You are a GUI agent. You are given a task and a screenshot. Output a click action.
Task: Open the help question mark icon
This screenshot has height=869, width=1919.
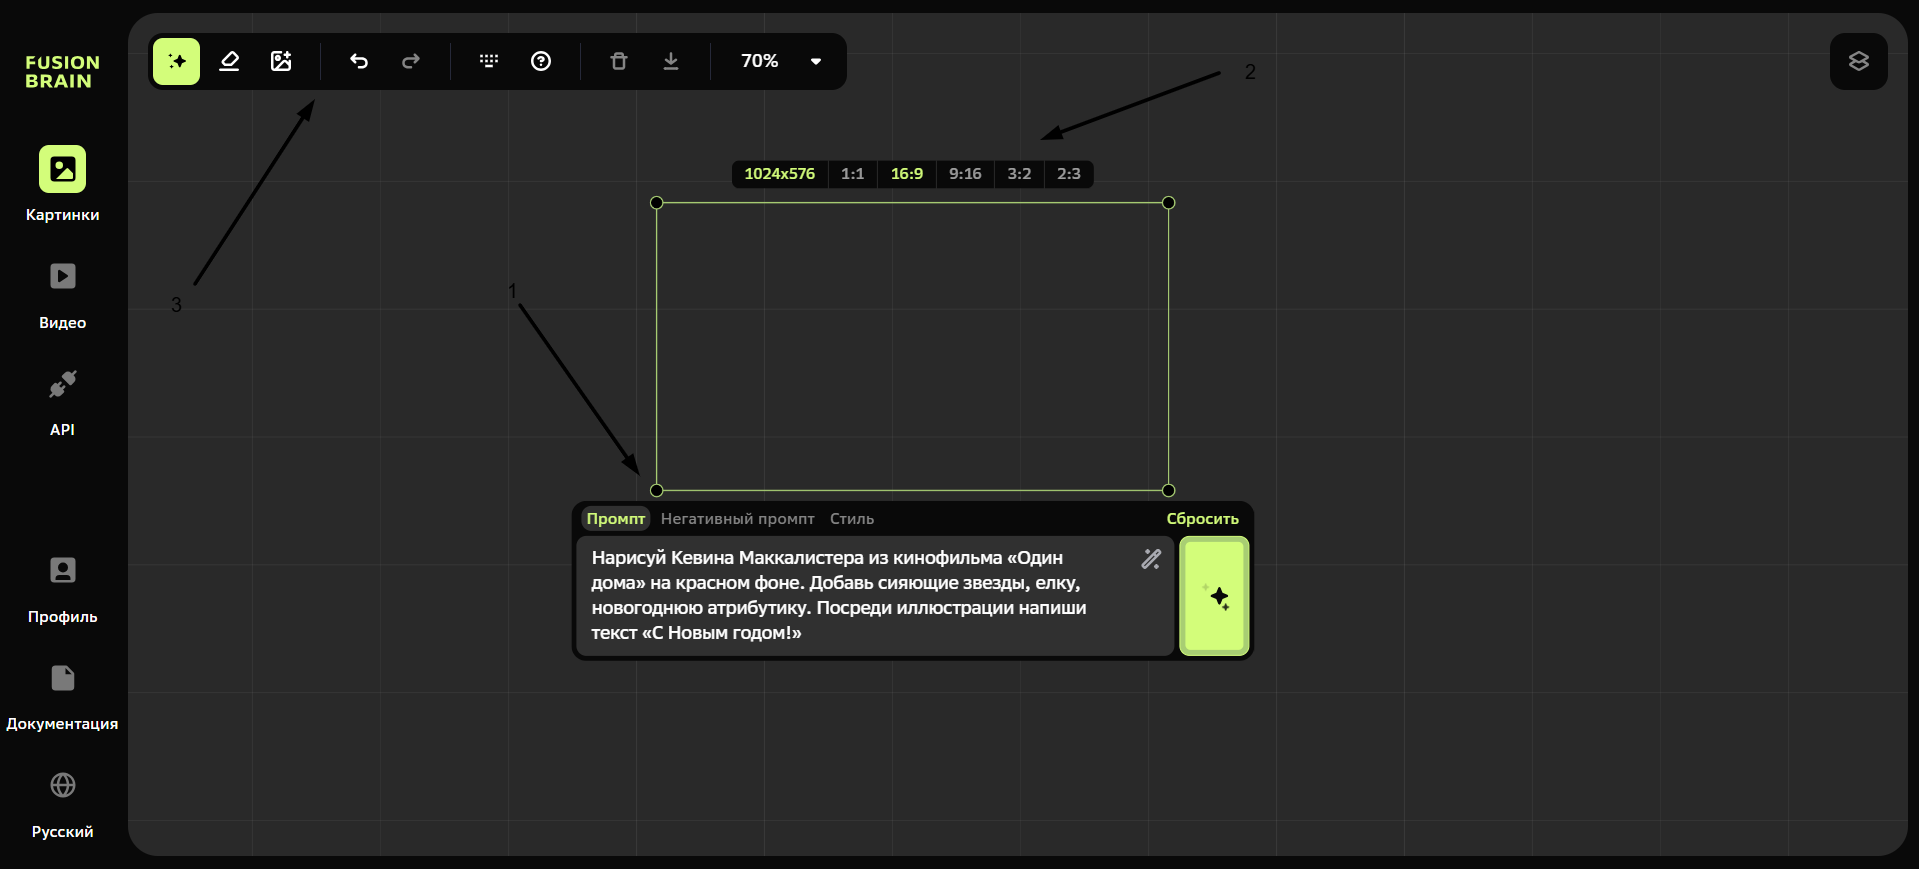coord(541,62)
